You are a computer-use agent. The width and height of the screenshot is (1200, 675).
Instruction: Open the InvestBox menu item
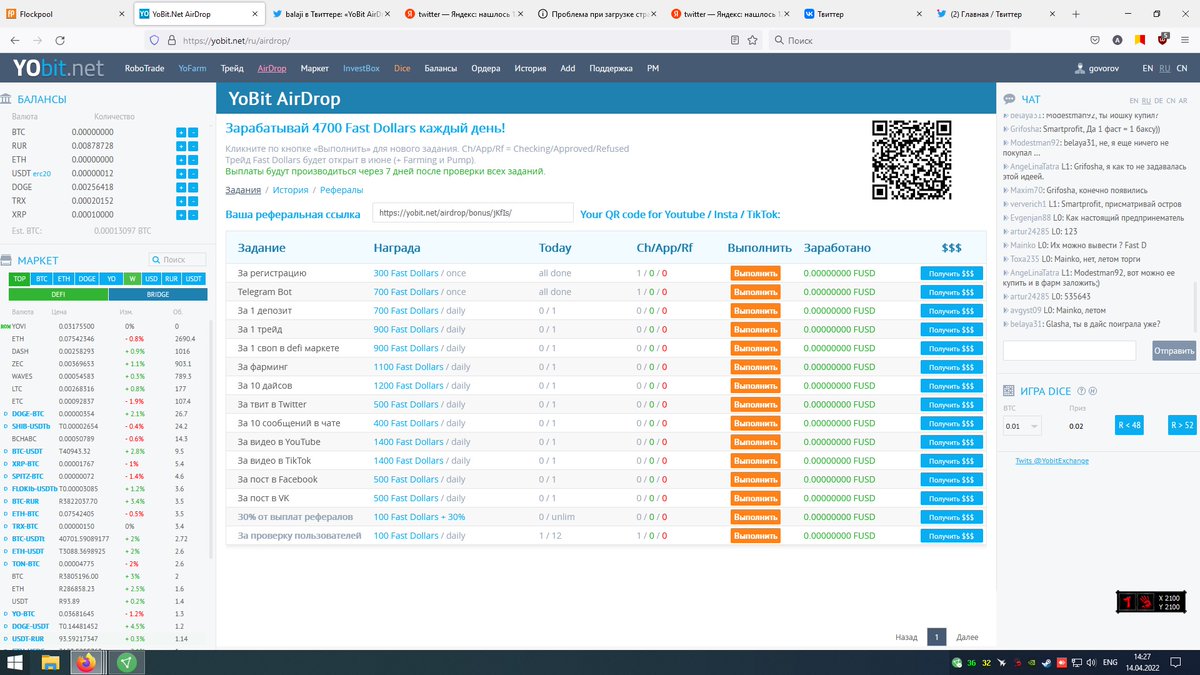[x=361, y=69]
